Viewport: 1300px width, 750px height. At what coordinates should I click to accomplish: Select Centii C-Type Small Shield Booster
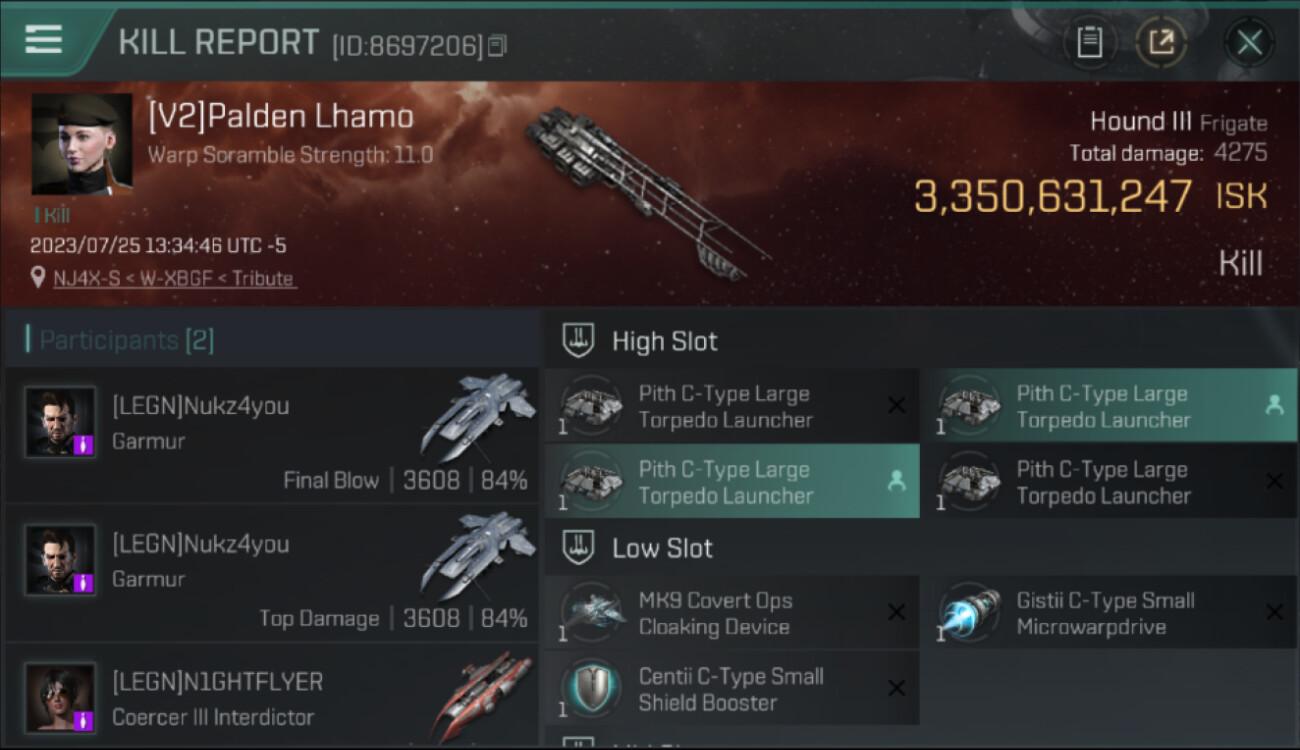tap(732, 689)
